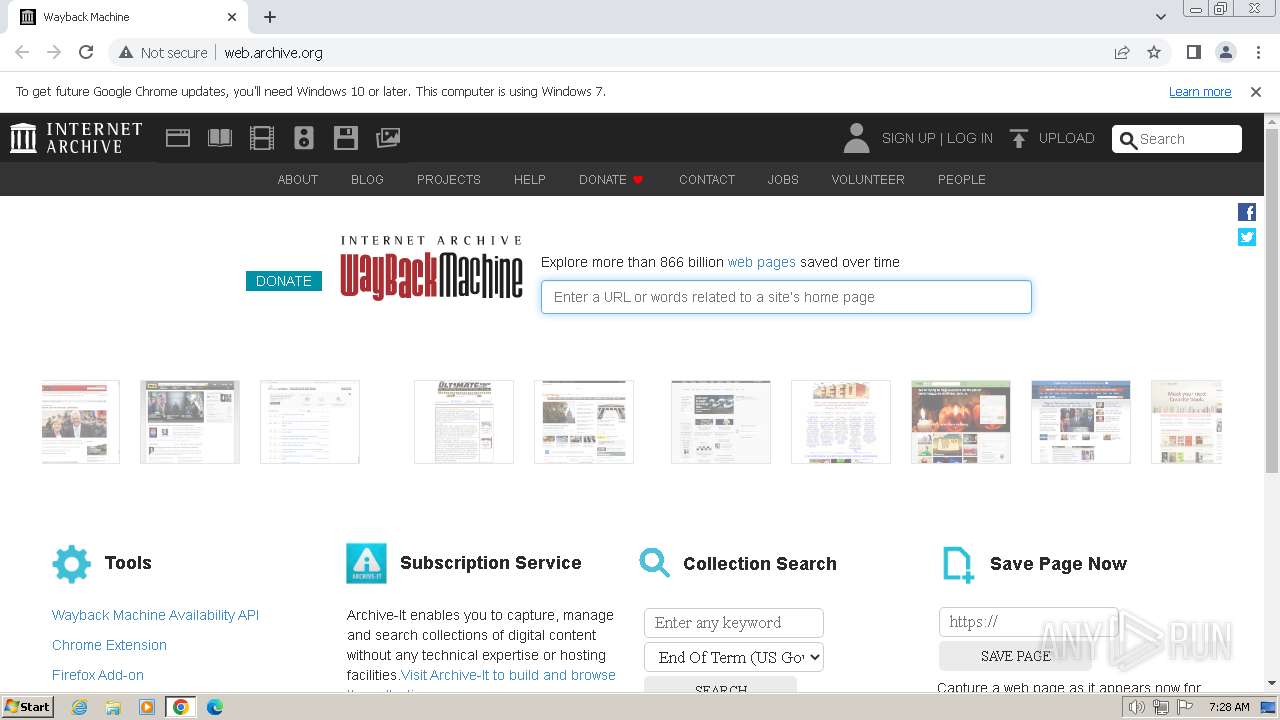Open the 'web pages' link
This screenshot has width=1280, height=720.
pos(762,262)
